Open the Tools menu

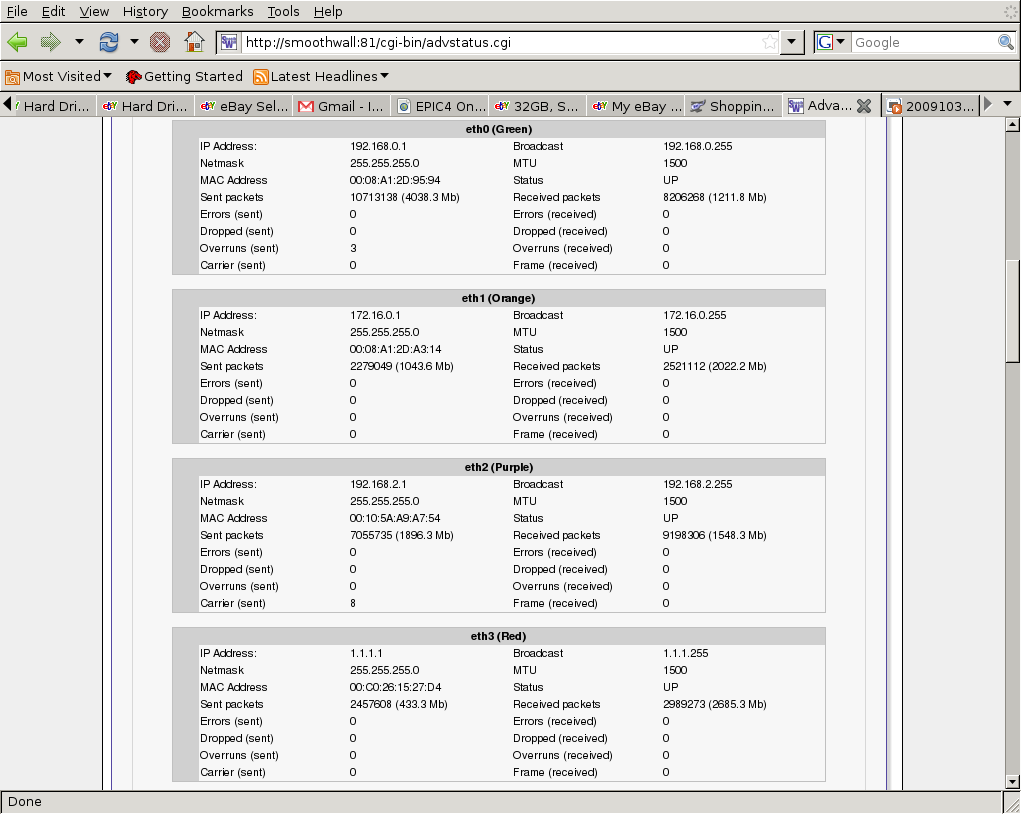(283, 11)
